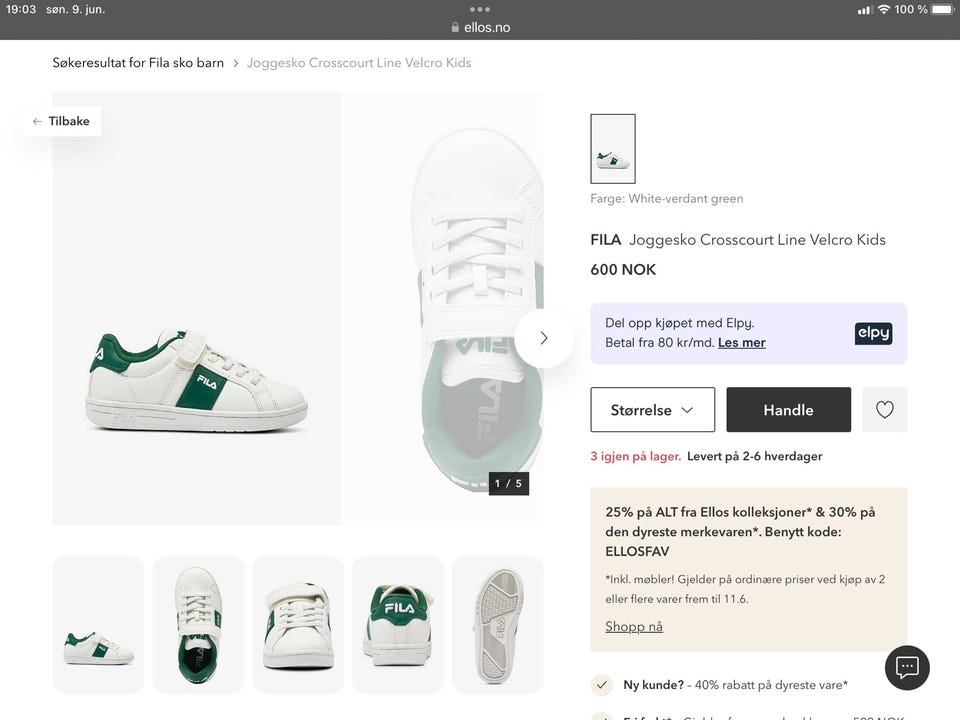The image size is (960, 720).
Task: Show the top-view green insole thumbnail
Action: pyautogui.click(x=198, y=625)
